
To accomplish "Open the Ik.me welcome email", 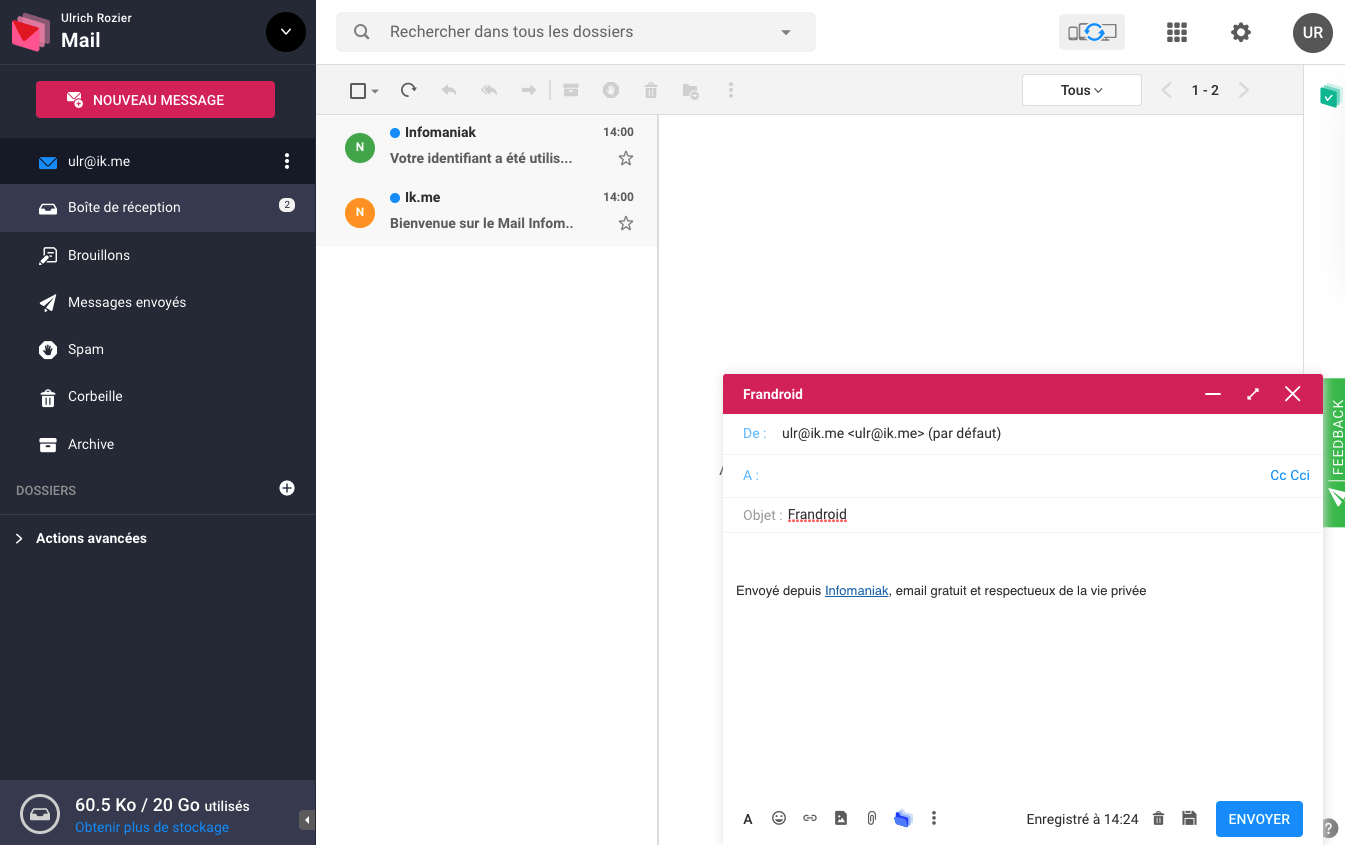I will click(487, 212).
